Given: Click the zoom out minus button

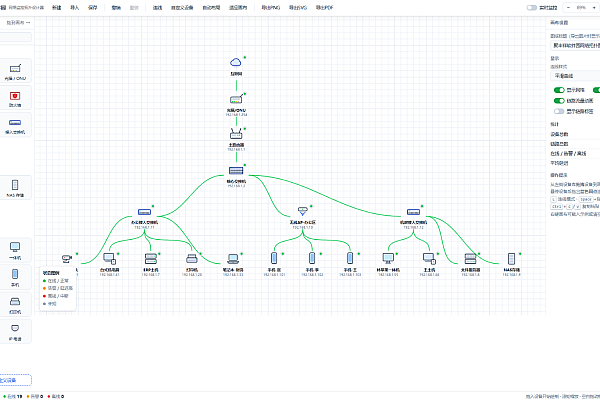Looking at the screenshot, I should point(569,8).
